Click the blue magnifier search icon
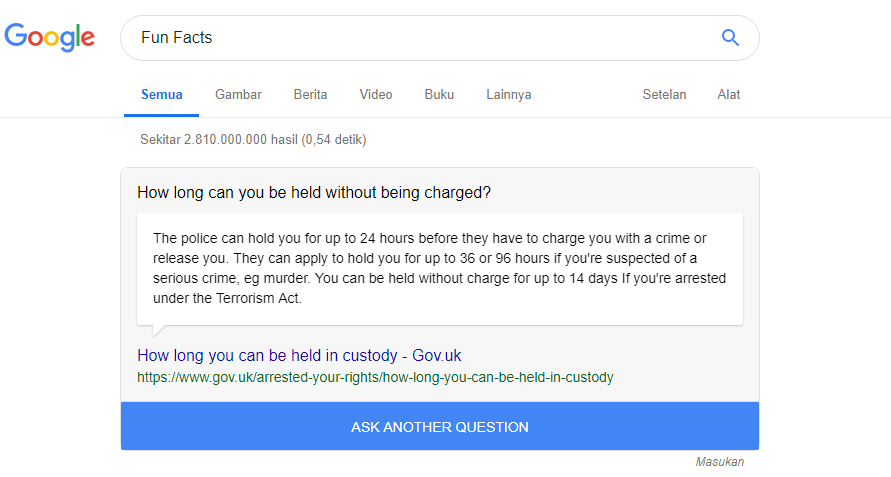Screen dimensions: 891x477 (x=730, y=38)
